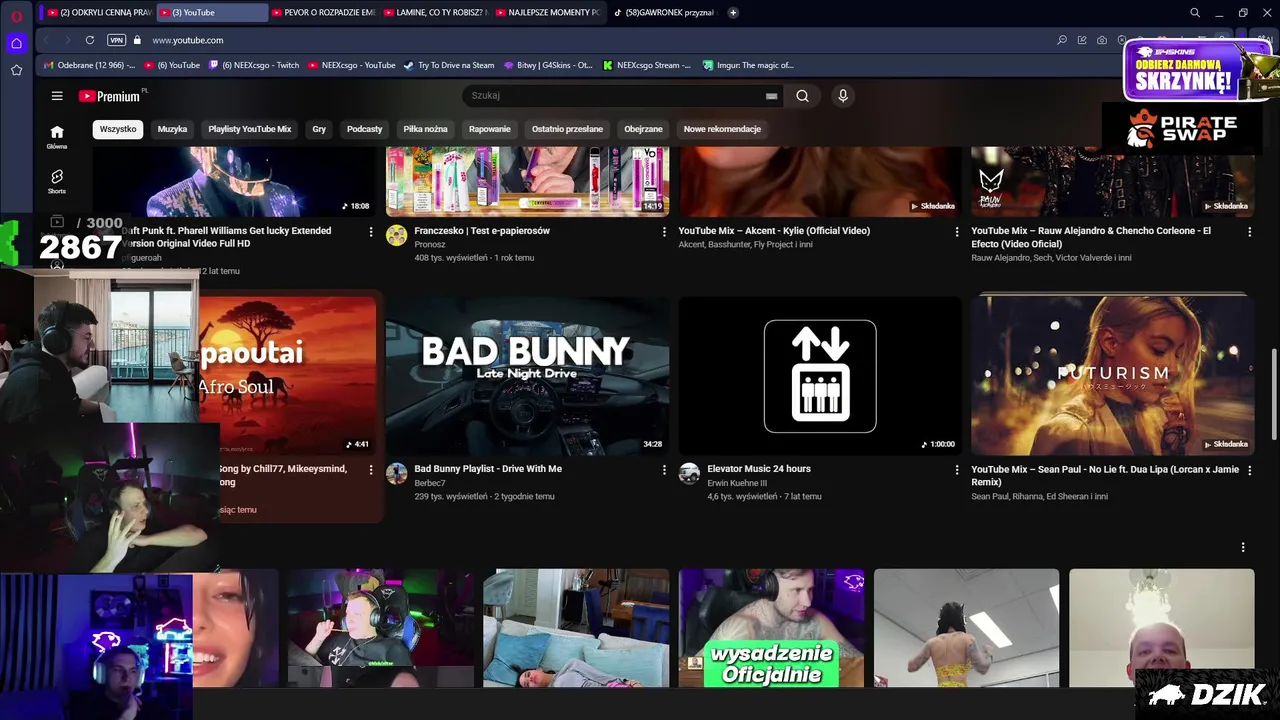Open the on-screen keyboard icon in search
The width and height of the screenshot is (1280, 720).
coord(771,96)
